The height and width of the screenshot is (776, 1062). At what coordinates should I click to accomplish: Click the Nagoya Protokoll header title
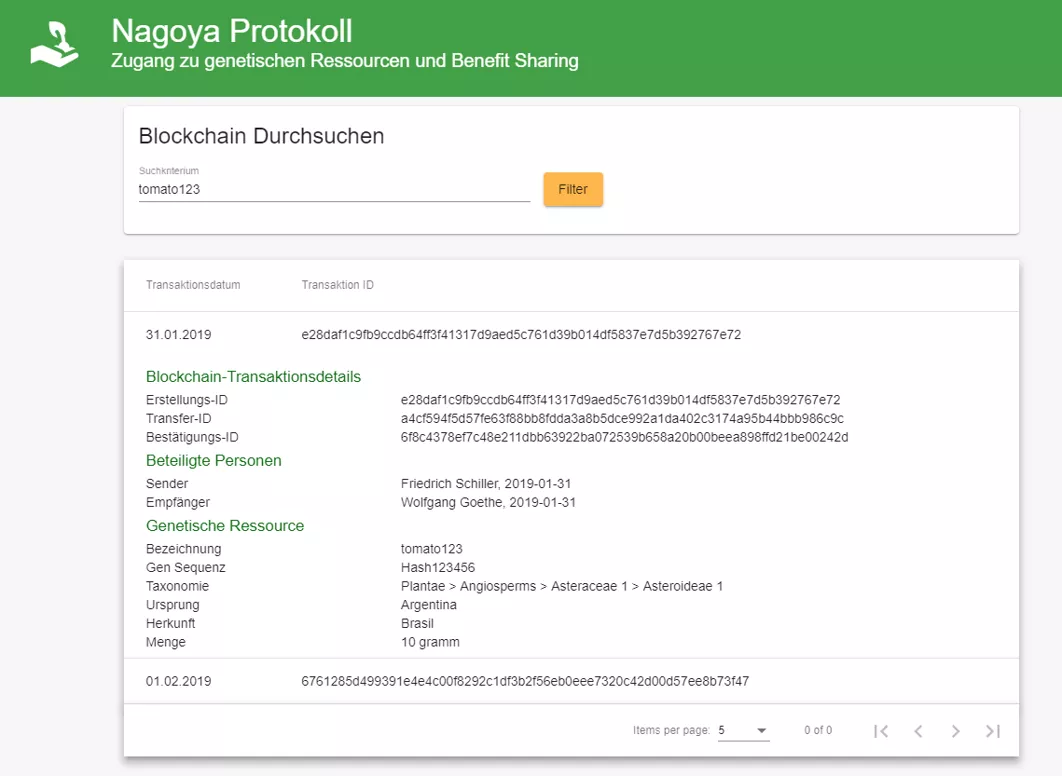click(x=232, y=31)
